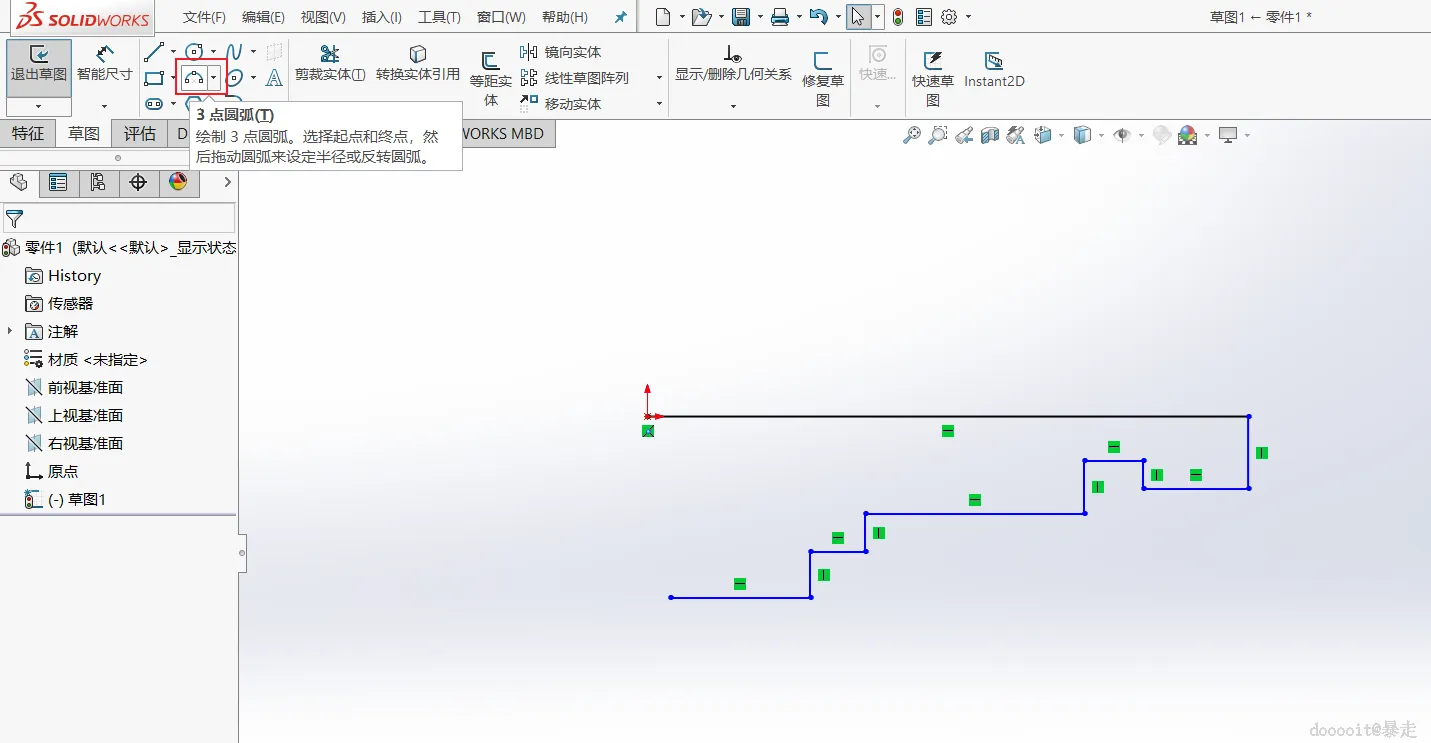
Task: Toggle Hide/Show Items eye icon
Action: pyautogui.click(x=1122, y=135)
